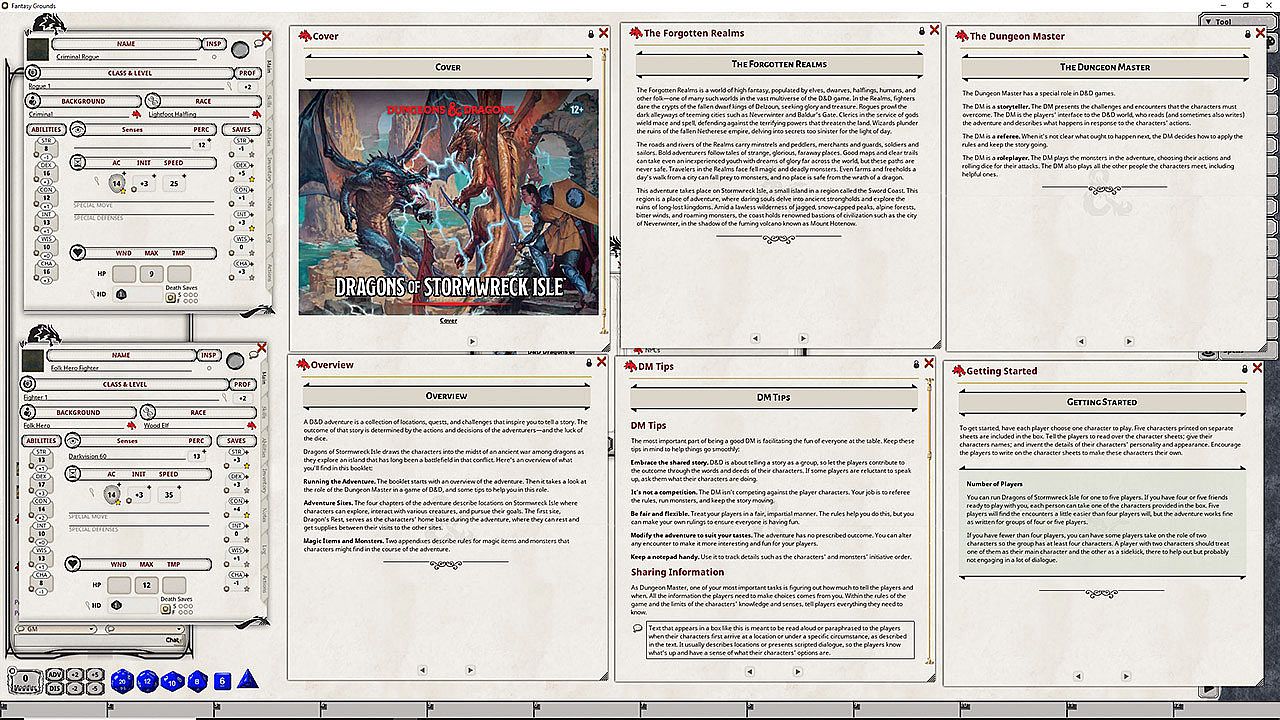Screen dimensions: 1280x720
Task: Go to previous page in the Overview window
Action: click(422, 672)
